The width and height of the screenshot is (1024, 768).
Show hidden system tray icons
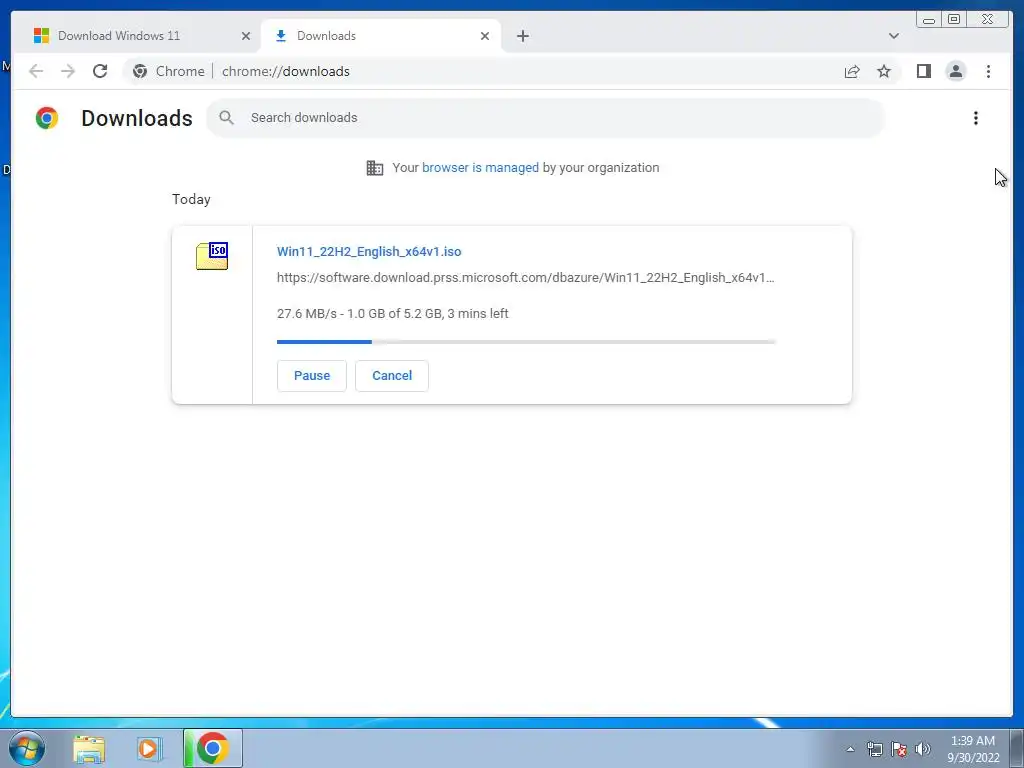click(850, 749)
